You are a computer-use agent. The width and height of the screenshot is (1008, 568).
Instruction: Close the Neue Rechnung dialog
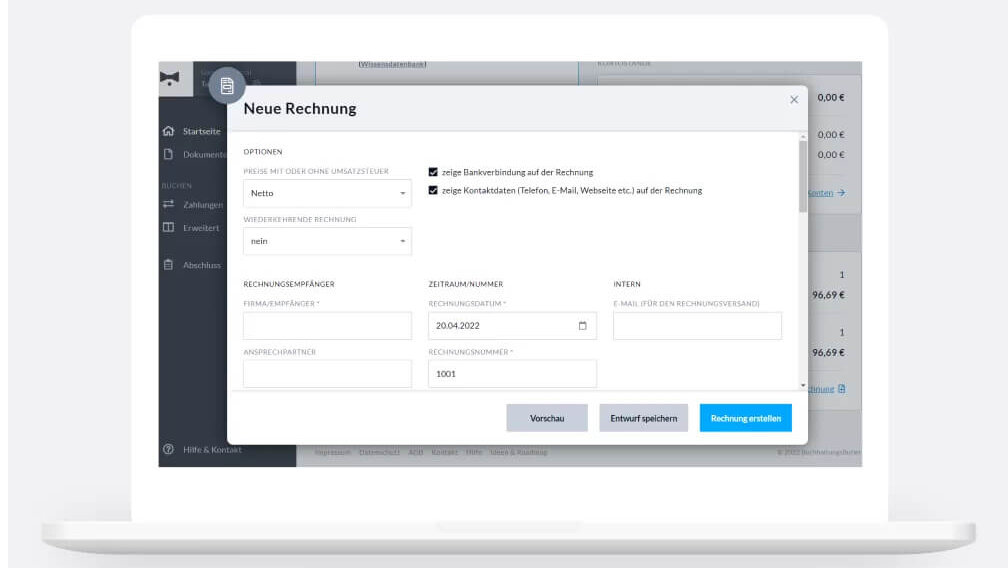point(794,100)
